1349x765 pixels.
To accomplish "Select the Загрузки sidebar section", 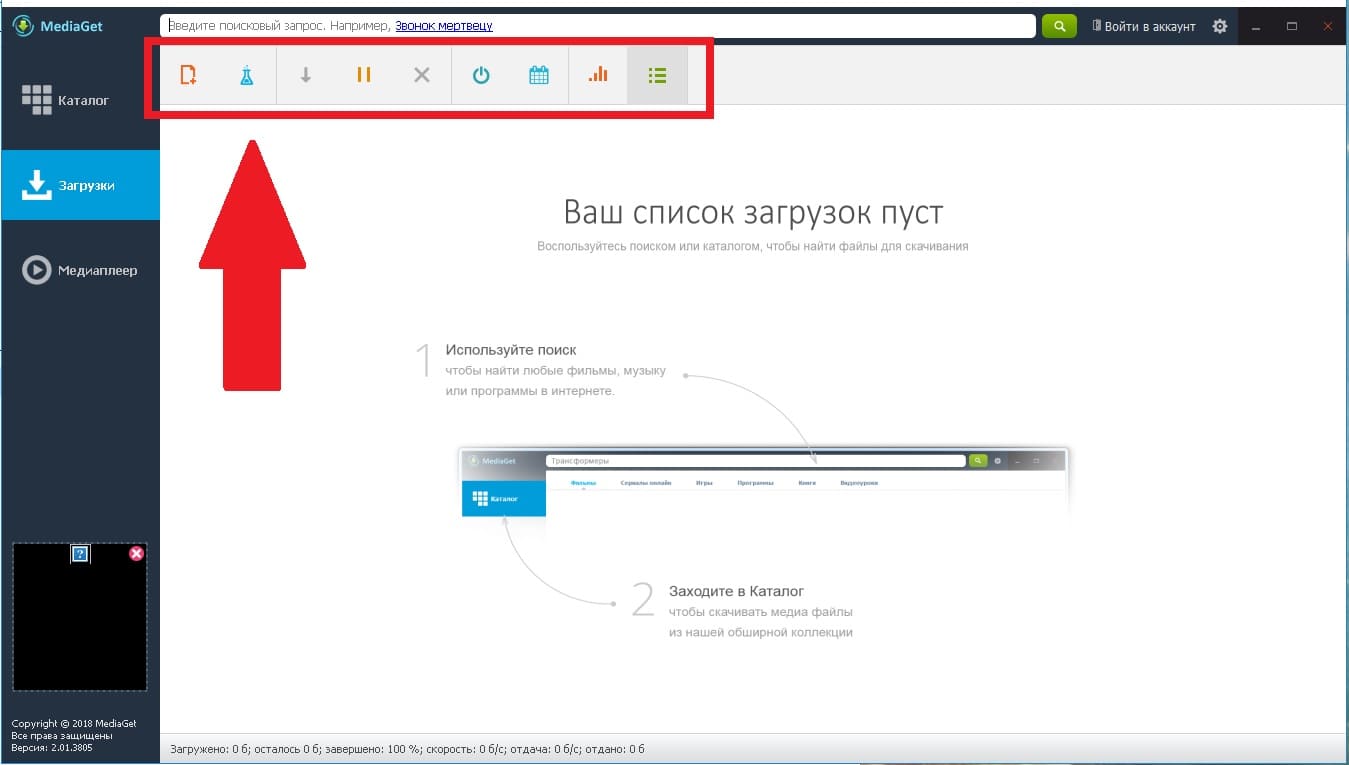I will click(80, 185).
